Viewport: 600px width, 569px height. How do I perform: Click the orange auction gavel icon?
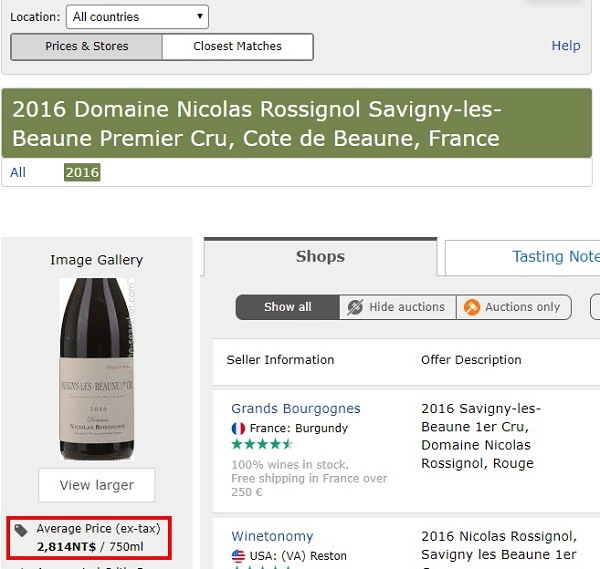[x=472, y=307]
